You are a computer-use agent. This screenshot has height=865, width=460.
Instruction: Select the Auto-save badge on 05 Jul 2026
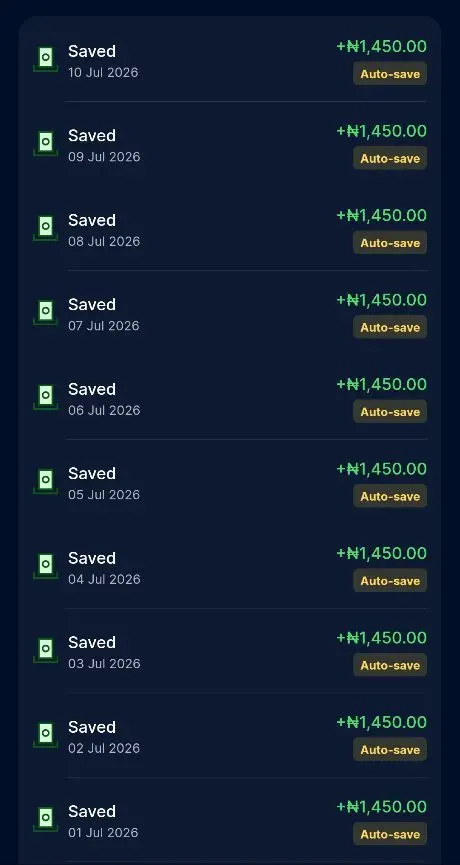click(x=390, y=496)
